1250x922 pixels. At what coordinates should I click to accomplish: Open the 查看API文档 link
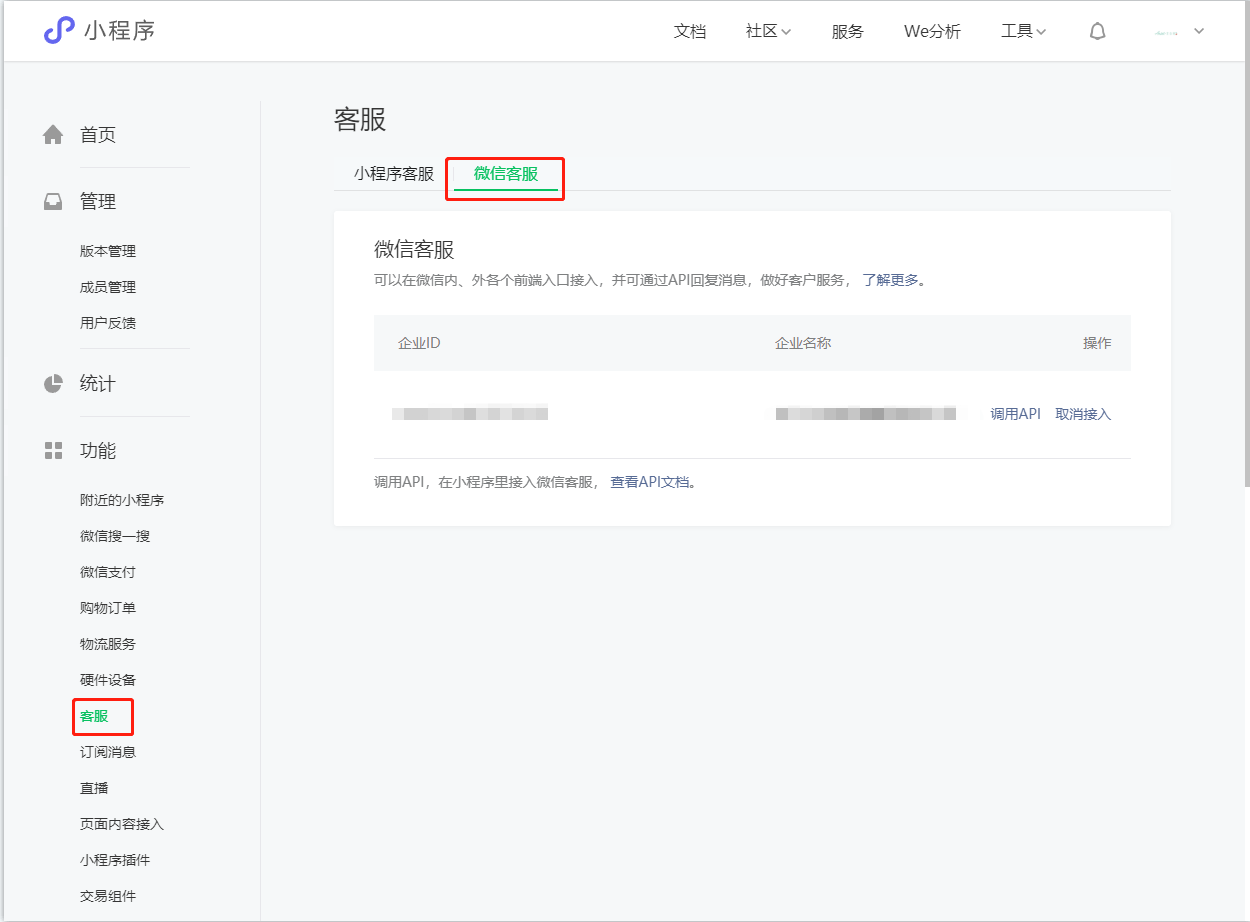pos(650,482)
